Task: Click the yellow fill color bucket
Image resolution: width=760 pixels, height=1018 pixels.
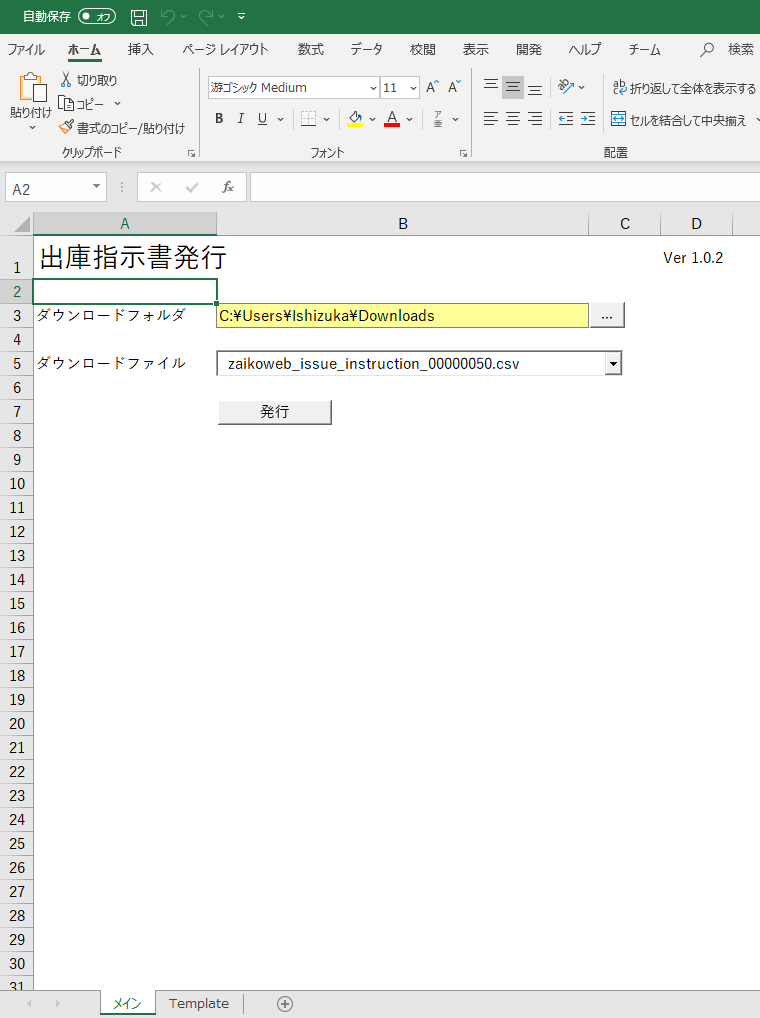Action: tap(355, 119)
